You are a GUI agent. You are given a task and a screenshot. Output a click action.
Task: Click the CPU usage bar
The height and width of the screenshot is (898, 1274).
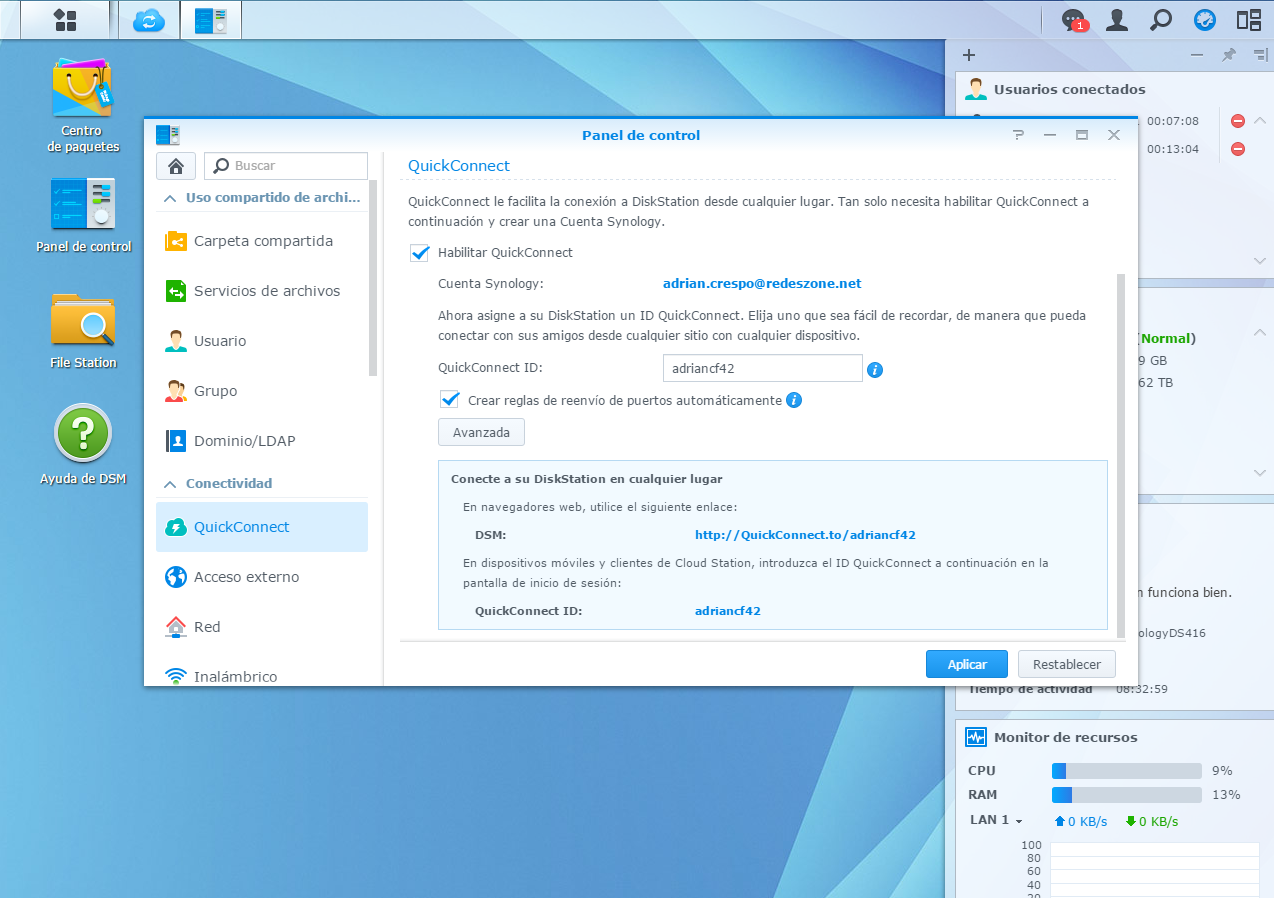click(x=1126, y=771)
